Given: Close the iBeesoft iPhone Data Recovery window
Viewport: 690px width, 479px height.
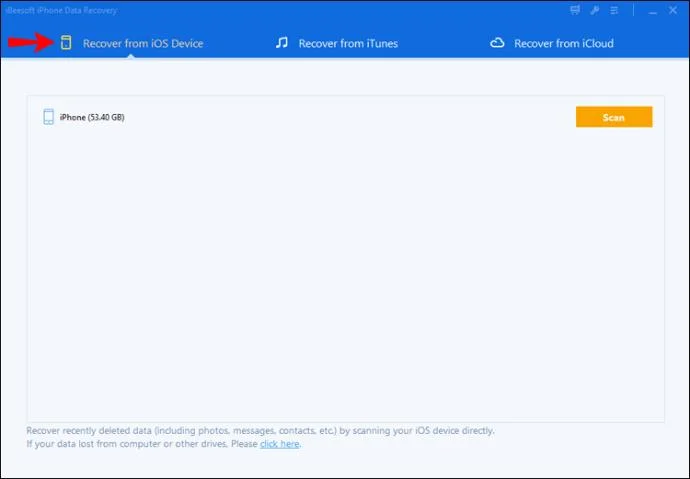Looking at the screenshot, I should click(673, 10).
